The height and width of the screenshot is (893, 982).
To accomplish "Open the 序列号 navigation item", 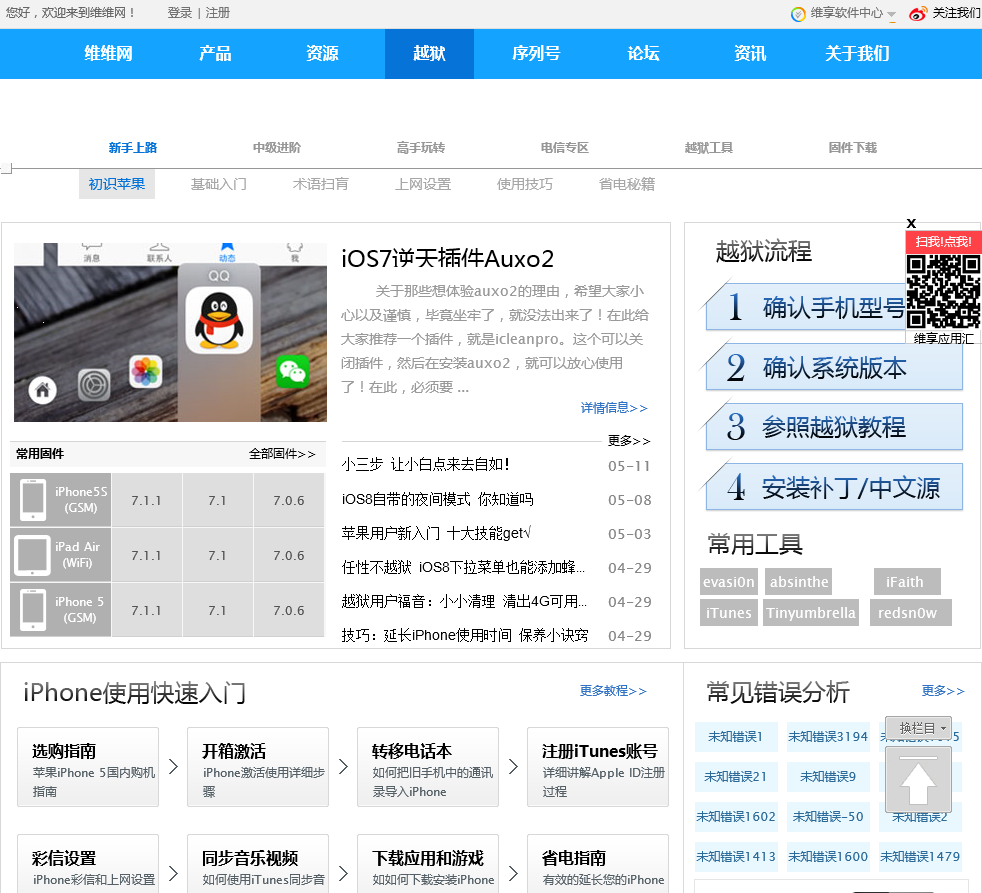I will [536, 54].
